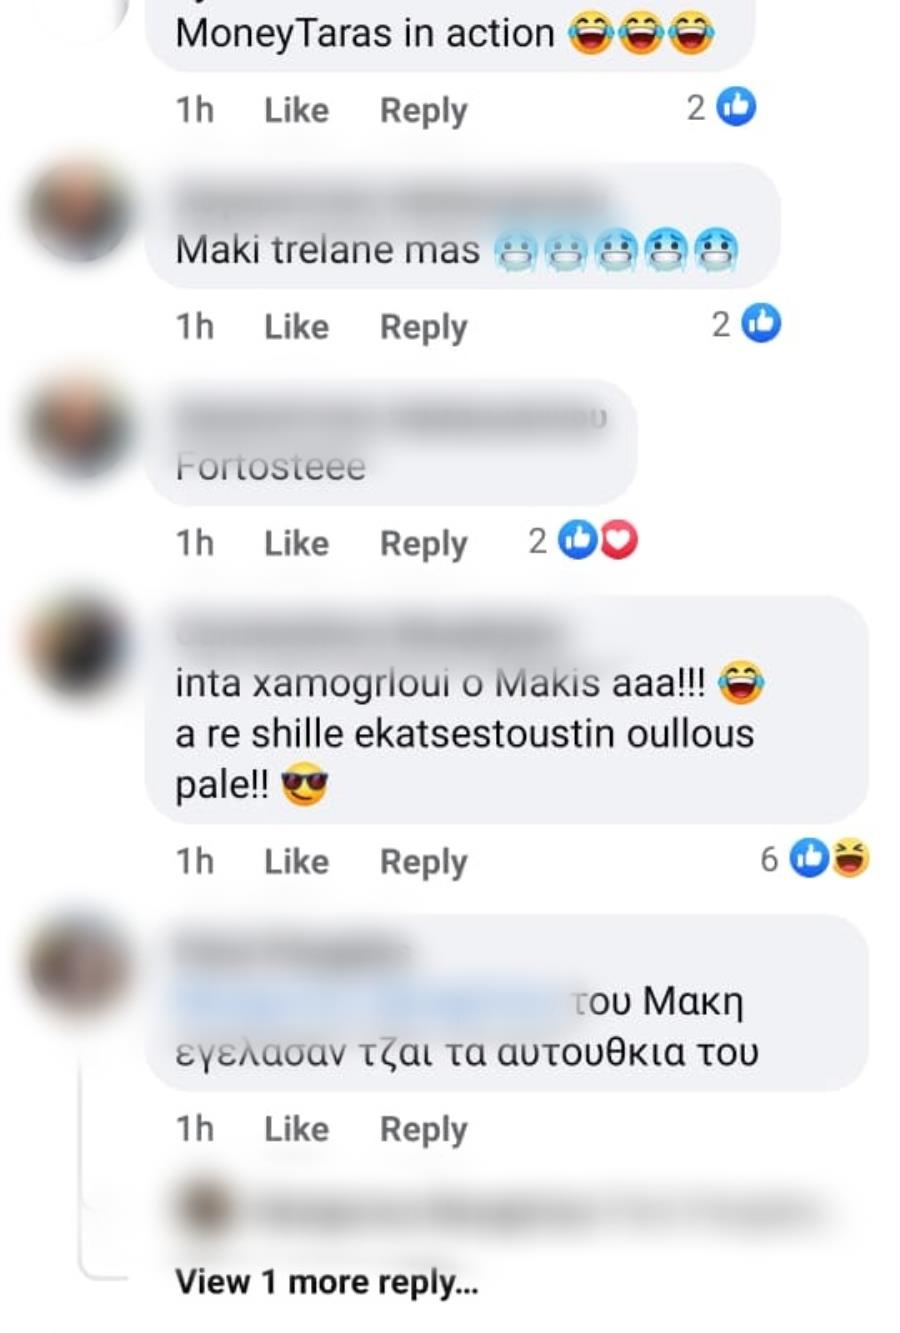Click heart reaction icon on Fortosteee comment

(x=619, y=540)
